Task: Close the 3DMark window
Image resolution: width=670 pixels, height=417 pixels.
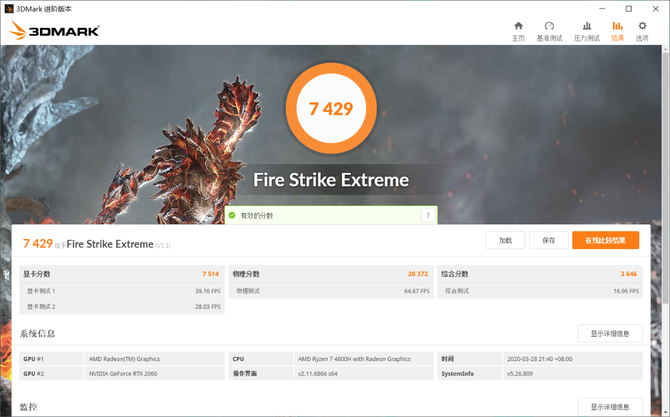Action: pos(657,6)
